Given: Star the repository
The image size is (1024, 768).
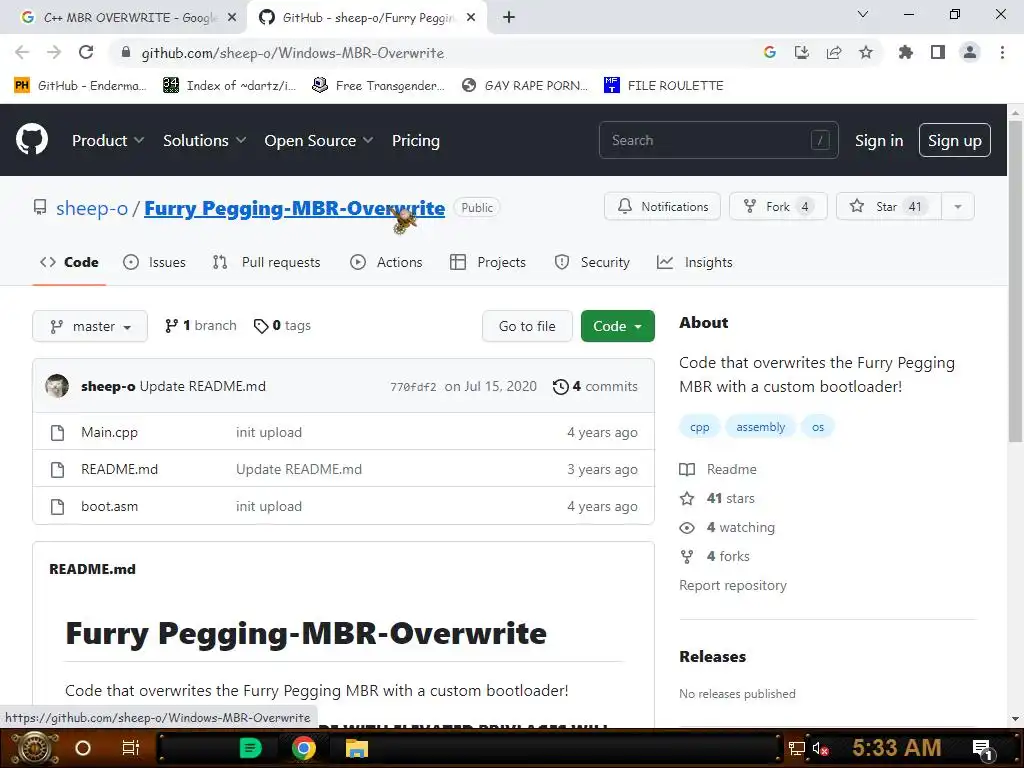Looking at the screenshot, I should 888,206.
